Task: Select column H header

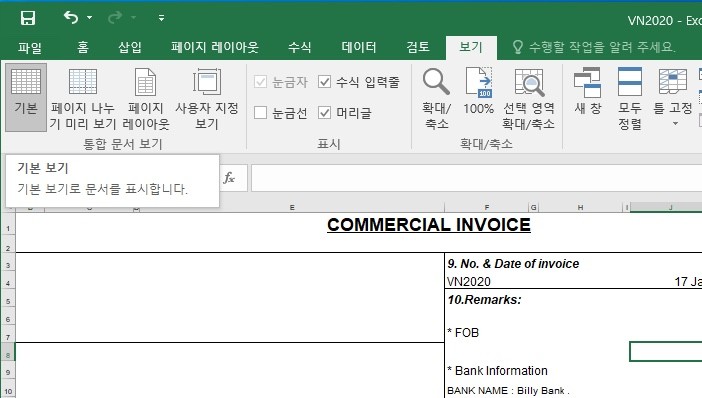Action: (x=580, y=207)
